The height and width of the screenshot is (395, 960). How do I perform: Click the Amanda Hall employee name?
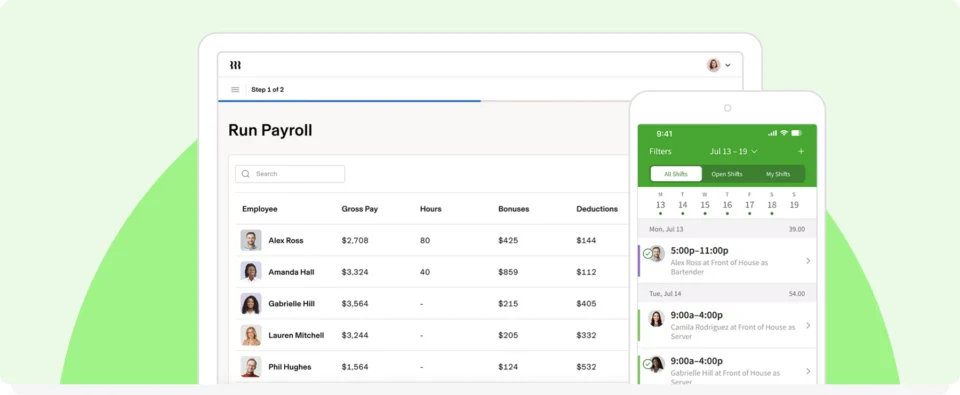tap(291, 272)
